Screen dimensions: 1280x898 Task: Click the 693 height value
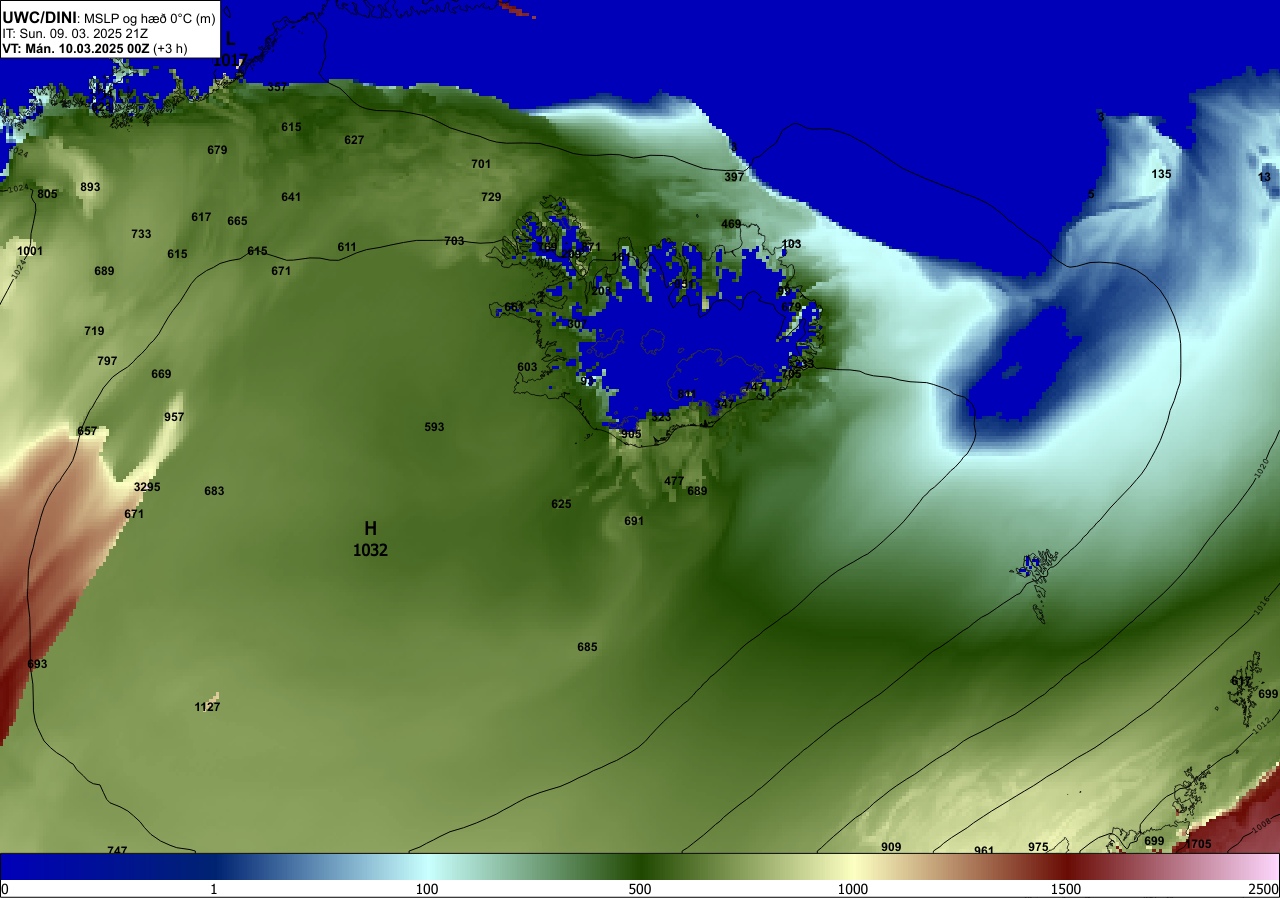tap(37, 664)
